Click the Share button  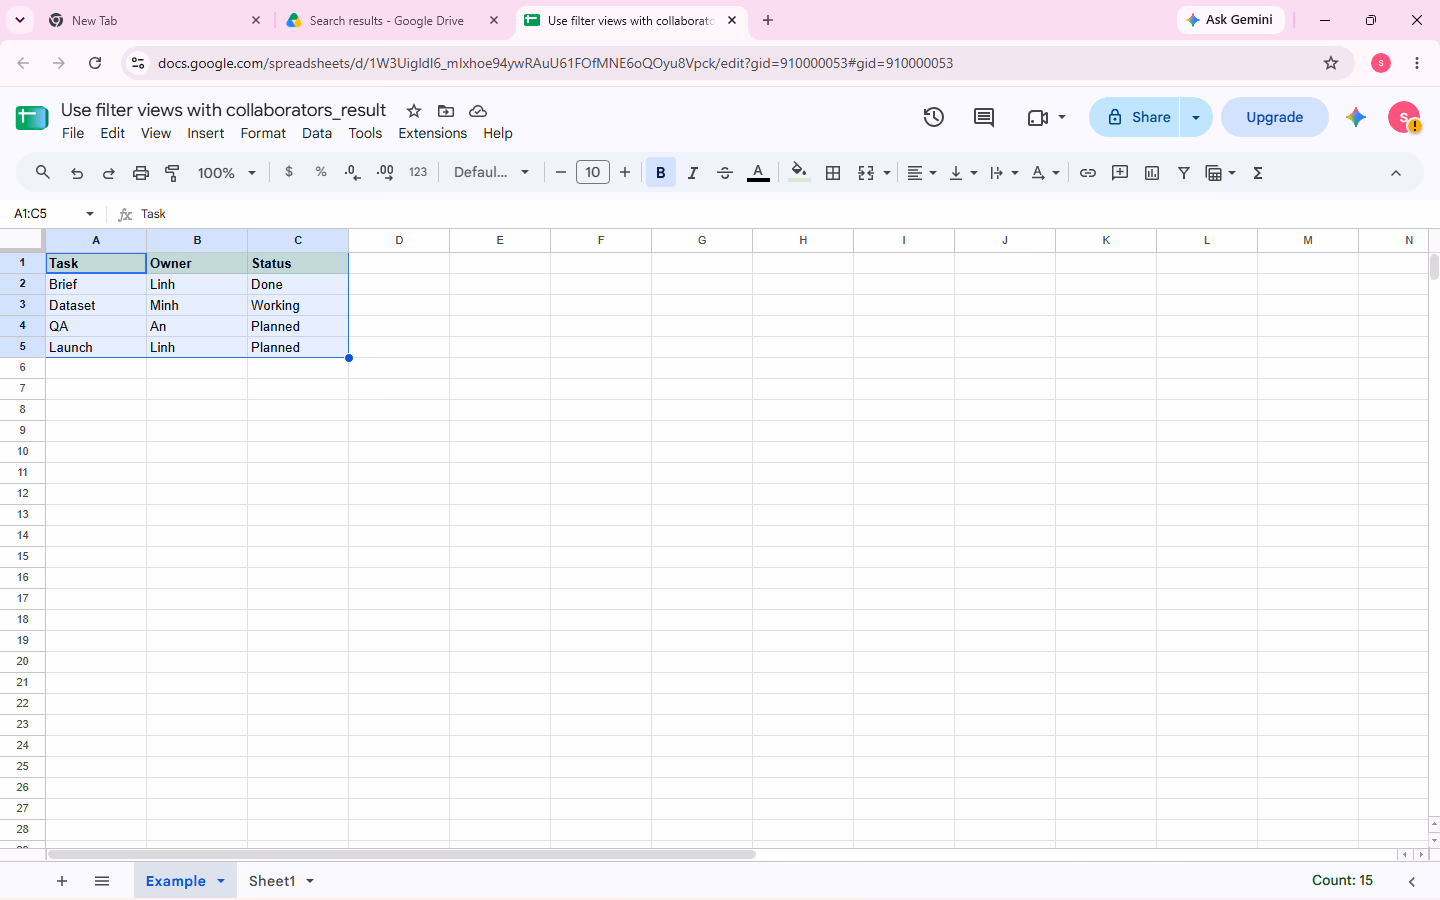coord(1135,117)
